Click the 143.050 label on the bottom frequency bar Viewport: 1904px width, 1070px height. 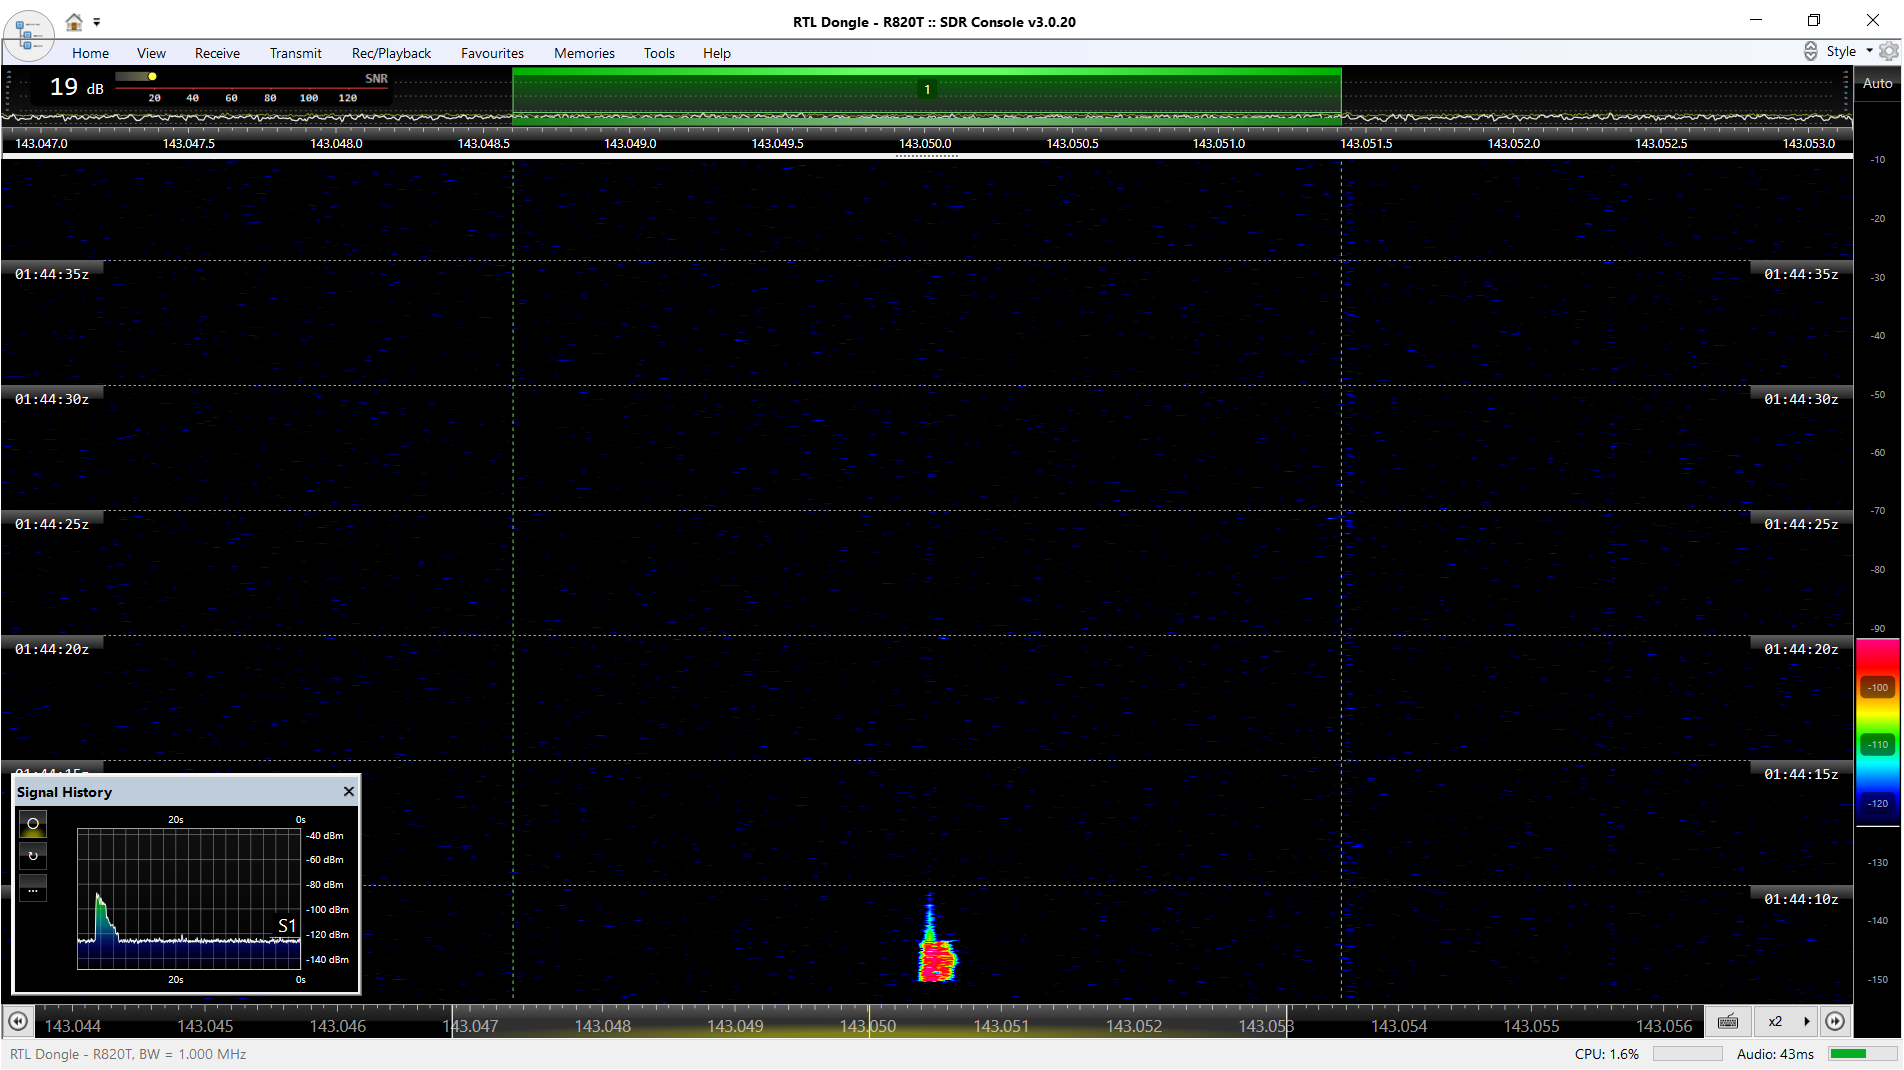pos(868,1026)
